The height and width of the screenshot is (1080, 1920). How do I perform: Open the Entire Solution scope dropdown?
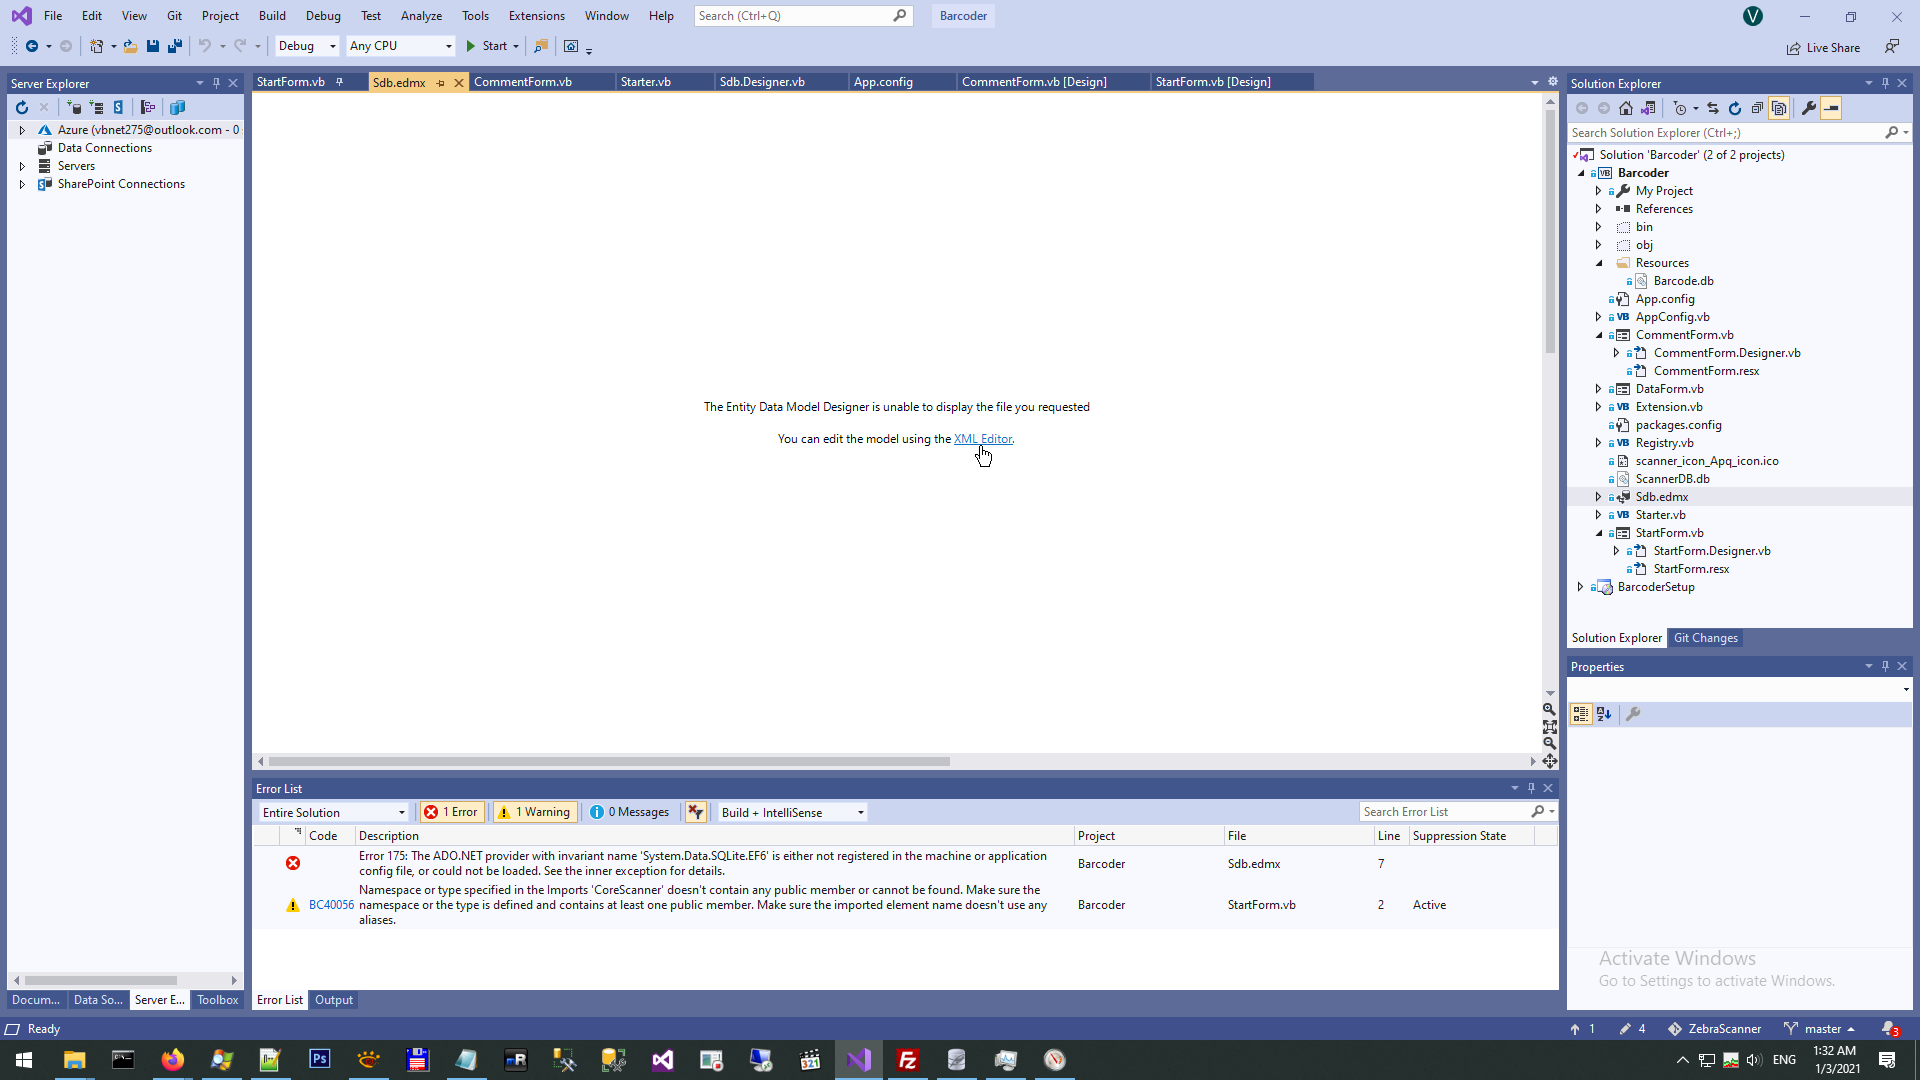pos(333,812)
